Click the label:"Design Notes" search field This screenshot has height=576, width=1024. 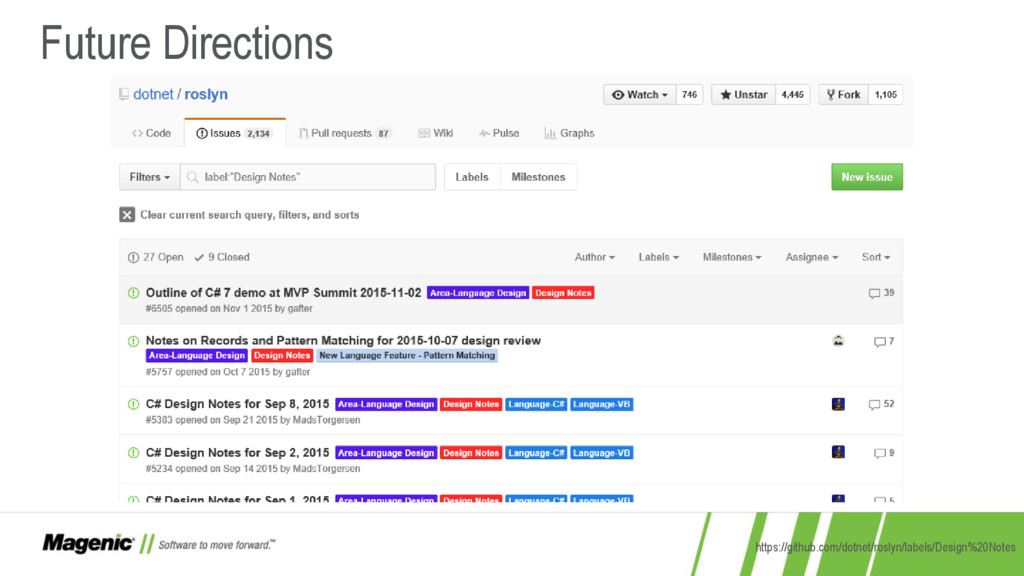coord(308,177)
